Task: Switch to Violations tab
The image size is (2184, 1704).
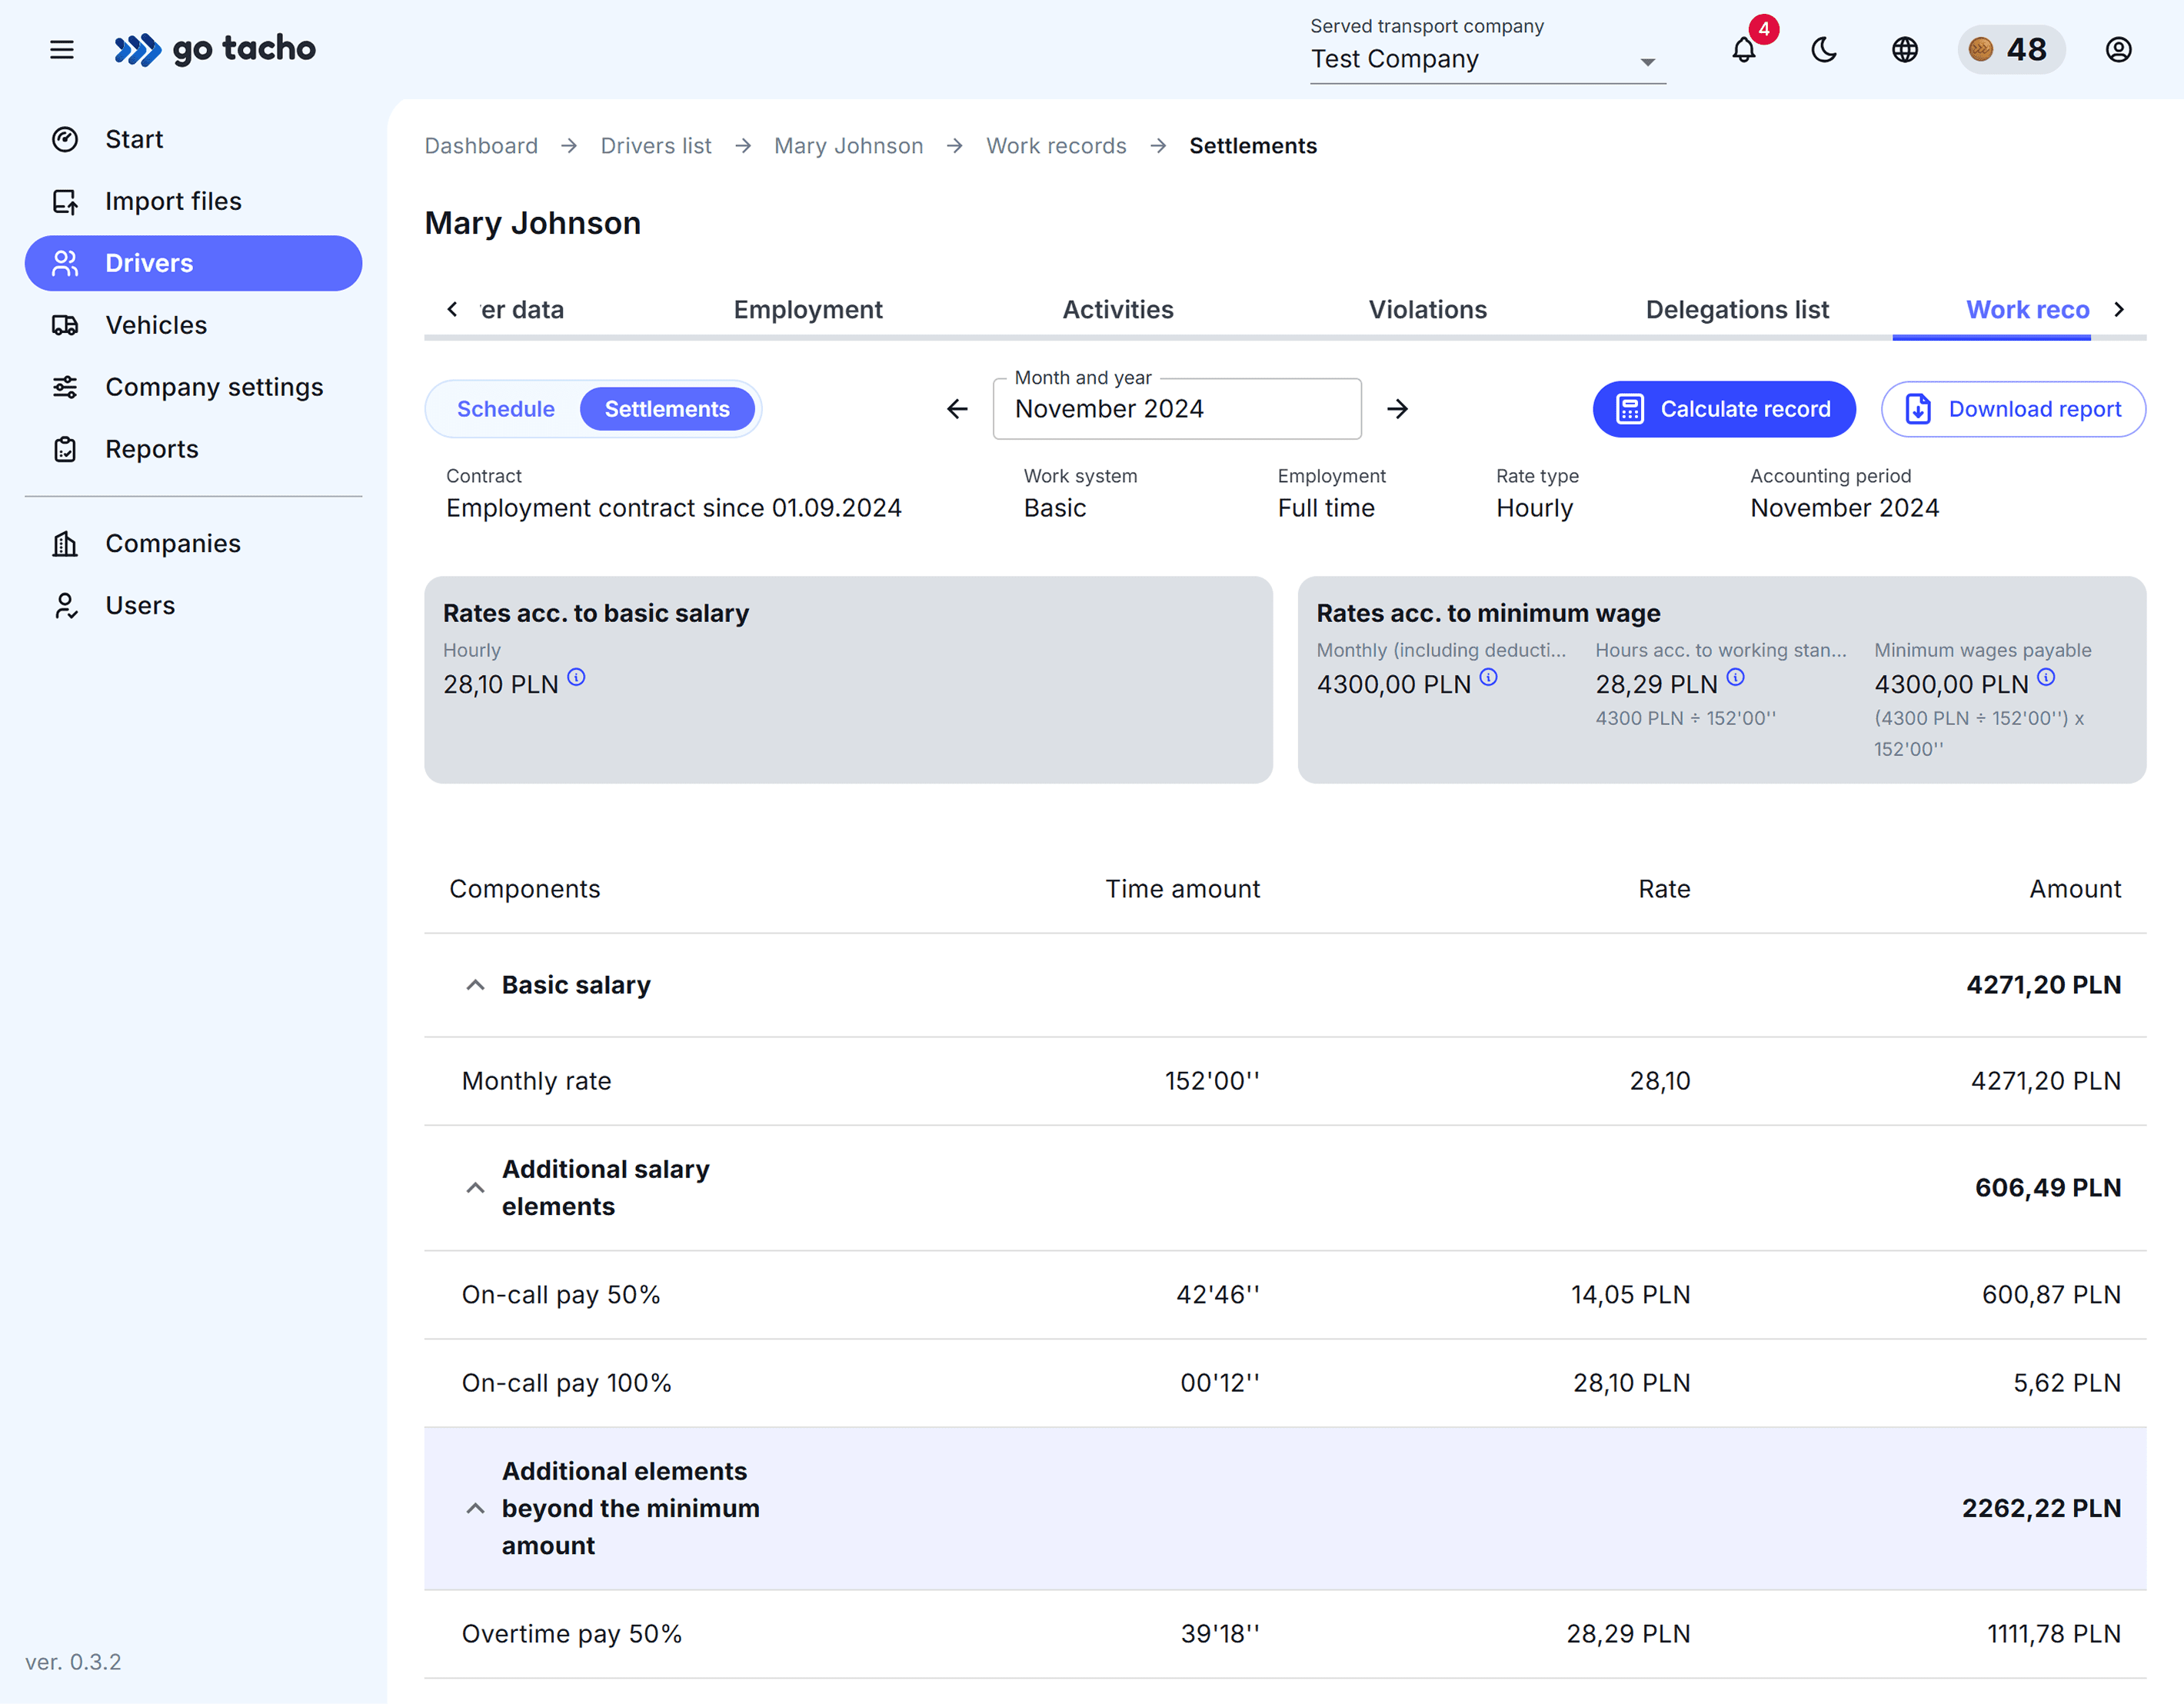Action: (x=1428, y=310)
